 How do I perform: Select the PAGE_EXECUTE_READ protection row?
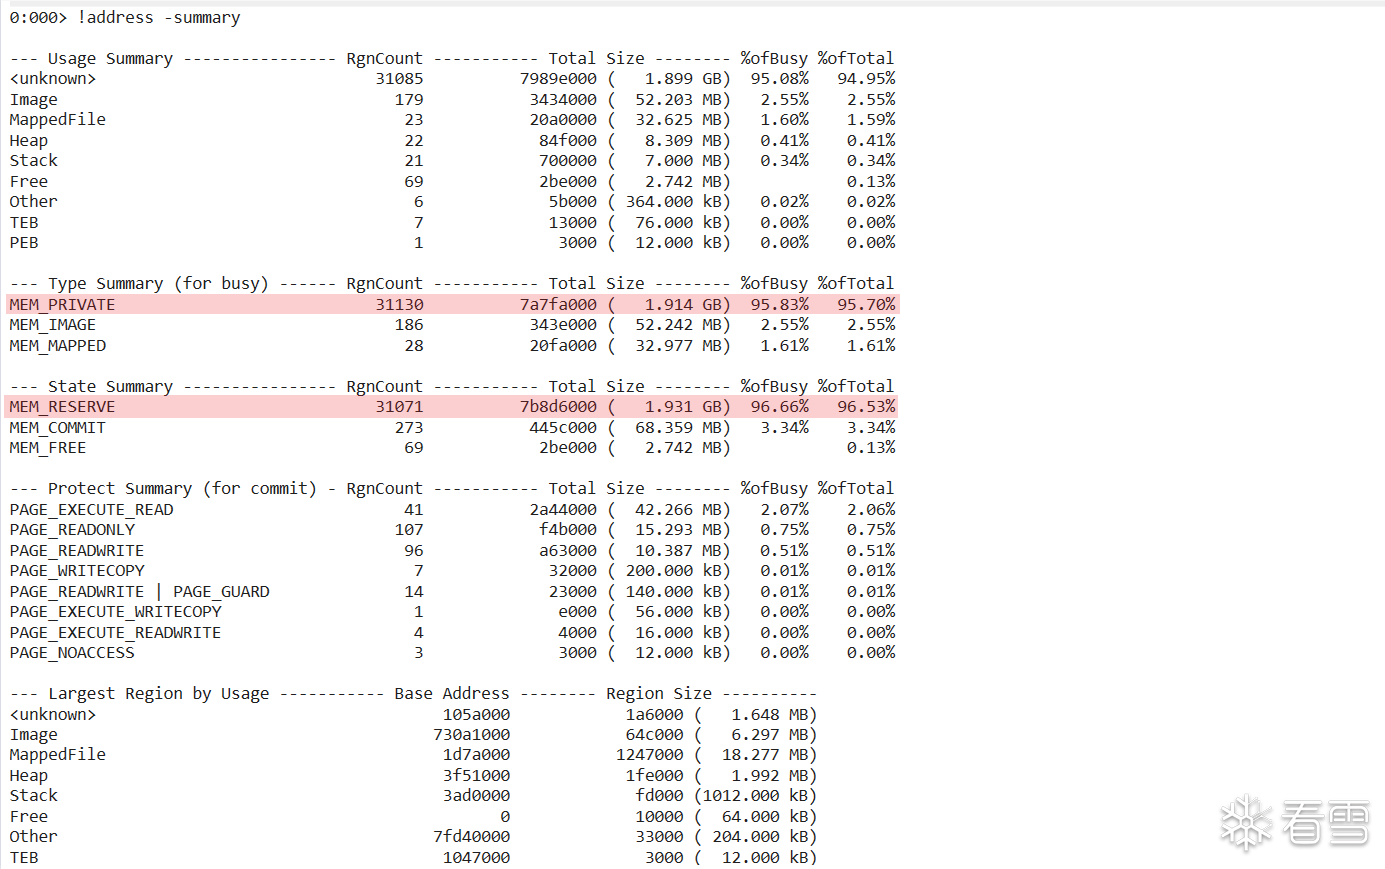click(x=90, y=509)
